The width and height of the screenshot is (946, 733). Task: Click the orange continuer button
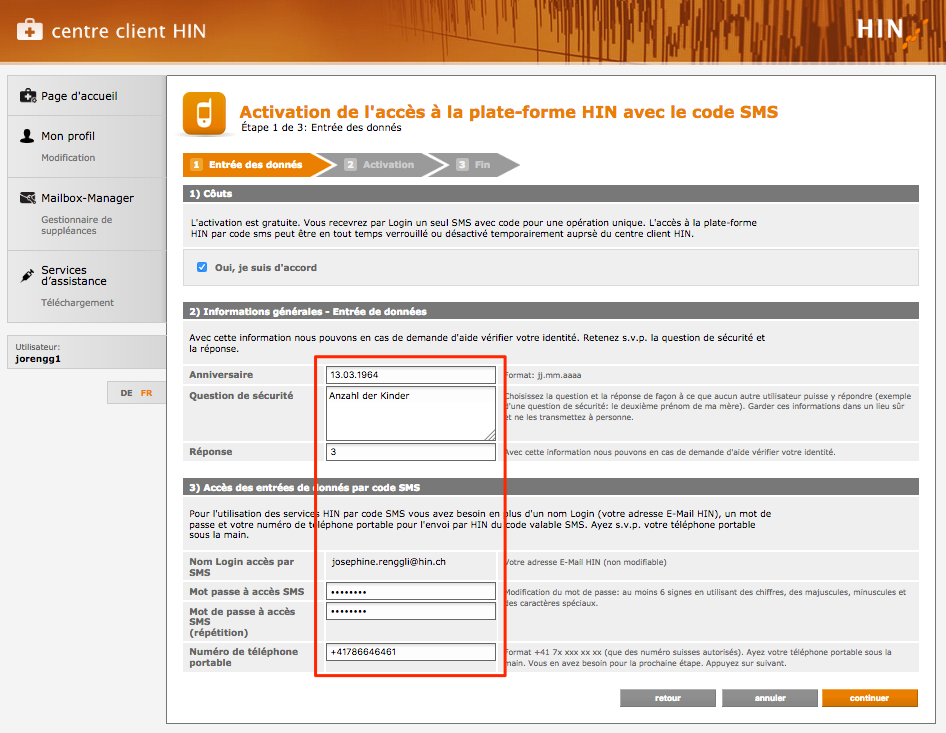tap(869, 698)
